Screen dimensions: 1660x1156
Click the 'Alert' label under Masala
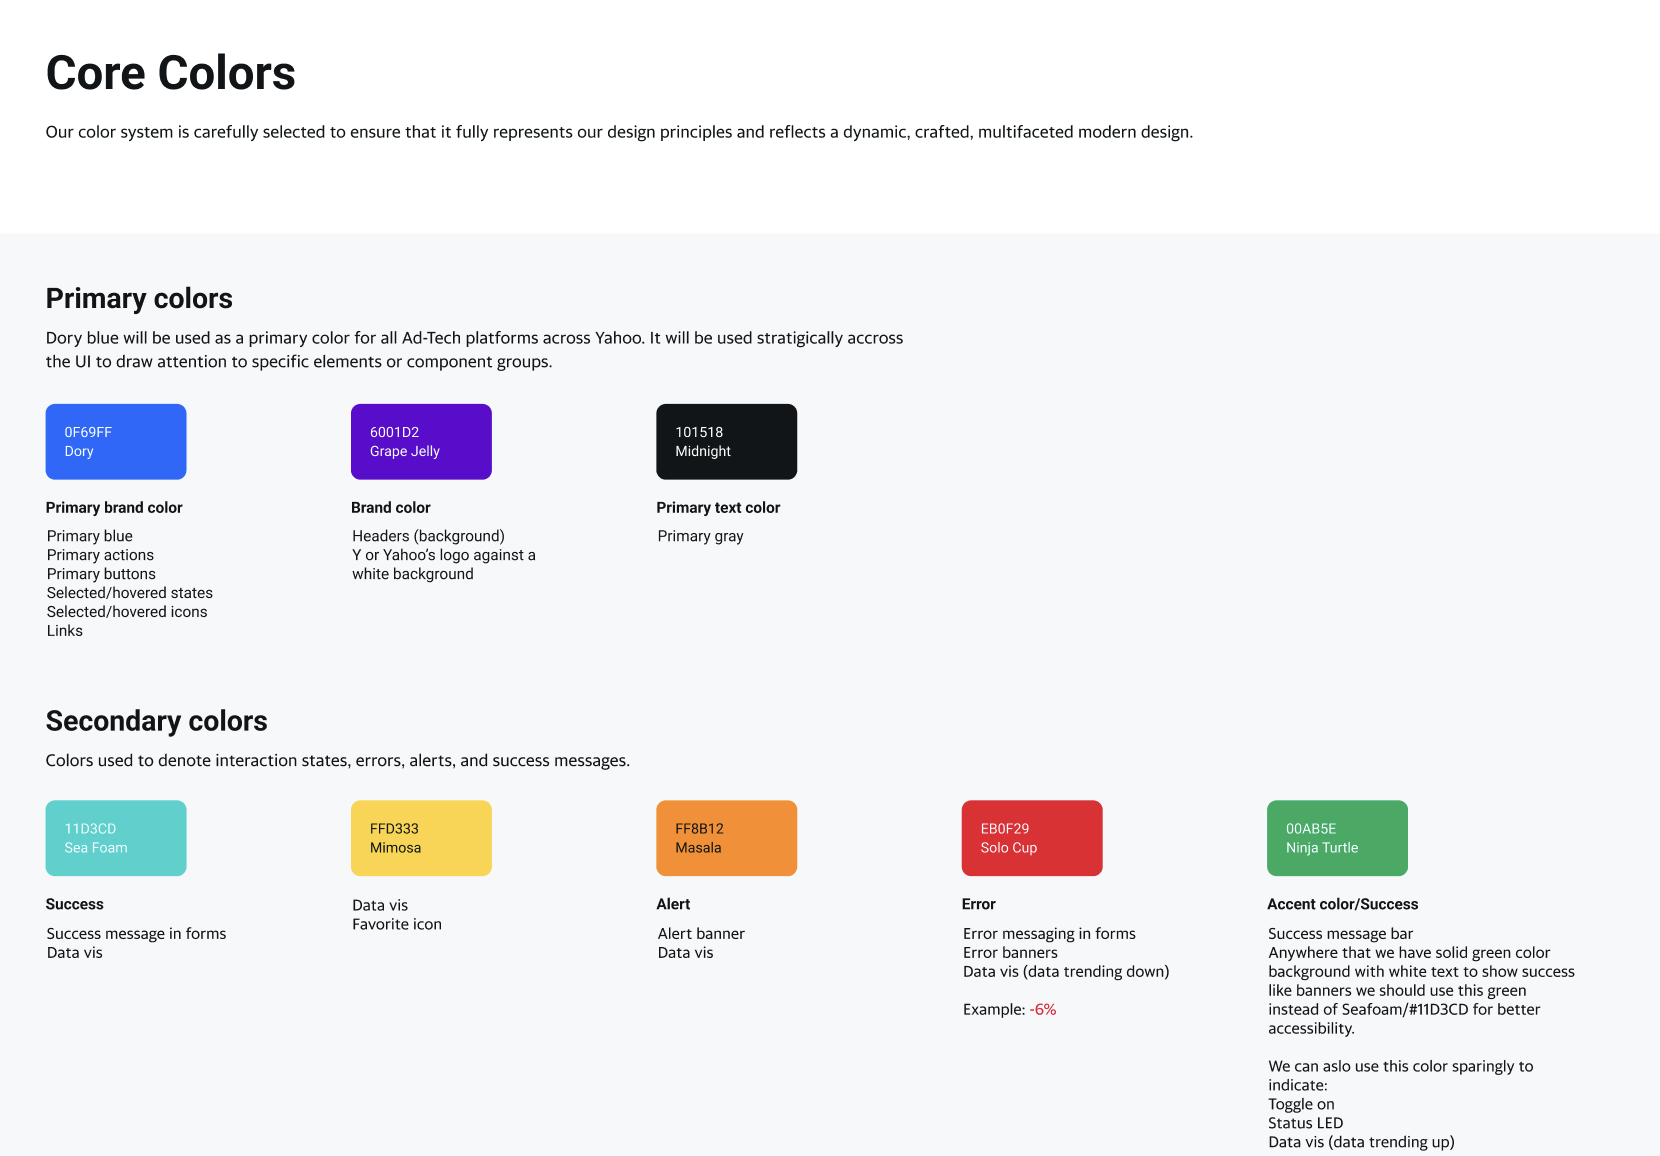coord(673,904)
